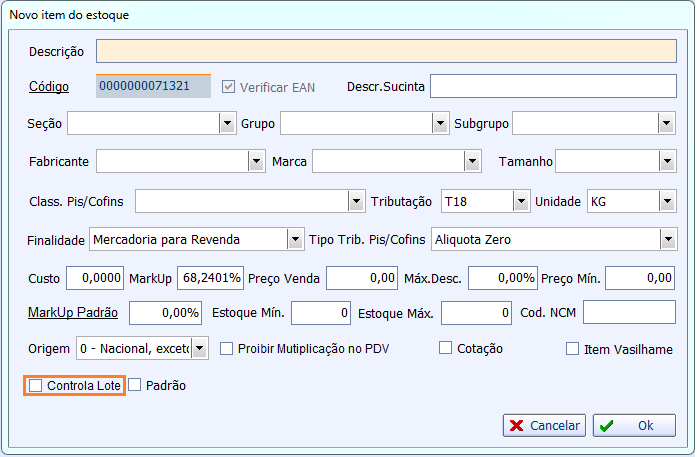Open the Origem dropdown selector
This screenshot has height=457, width=697.
[x=200, y=349]
